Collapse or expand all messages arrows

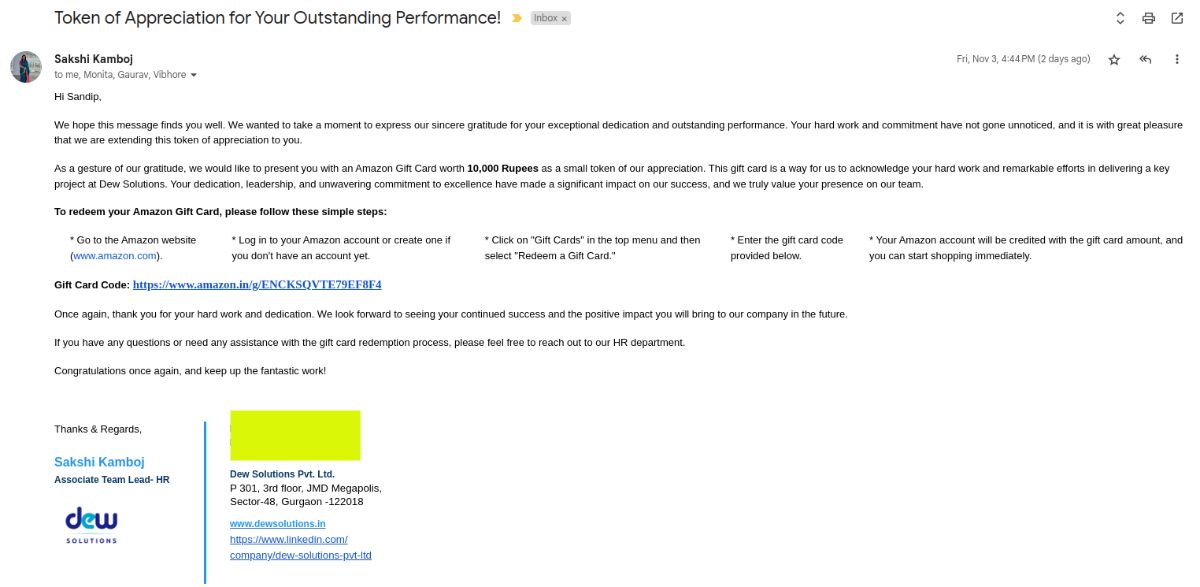click(1120, 18)
